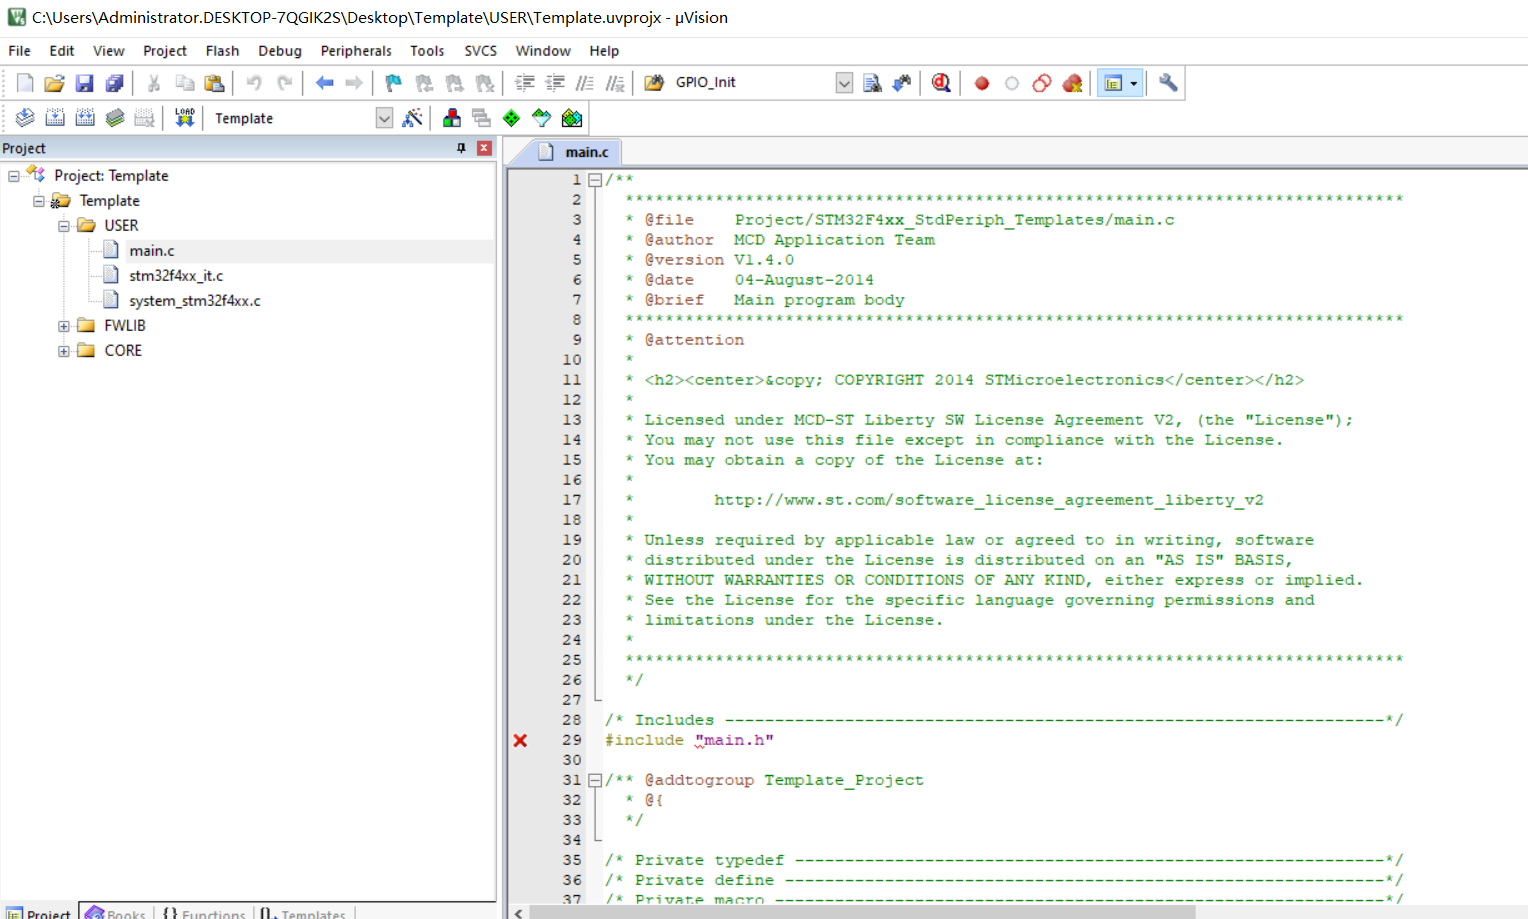Select stm32f4xx_it.c in the project tree
Image resolution: width=1528 pixels, height=919 pixels.
176,276
